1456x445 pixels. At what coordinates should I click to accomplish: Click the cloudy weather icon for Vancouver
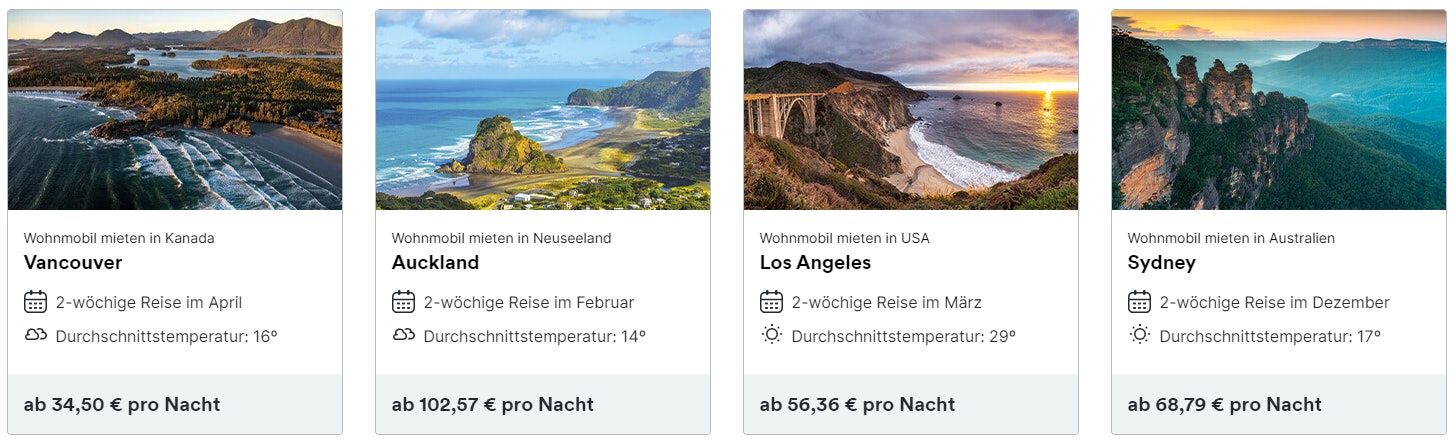(x=35, y=335)
